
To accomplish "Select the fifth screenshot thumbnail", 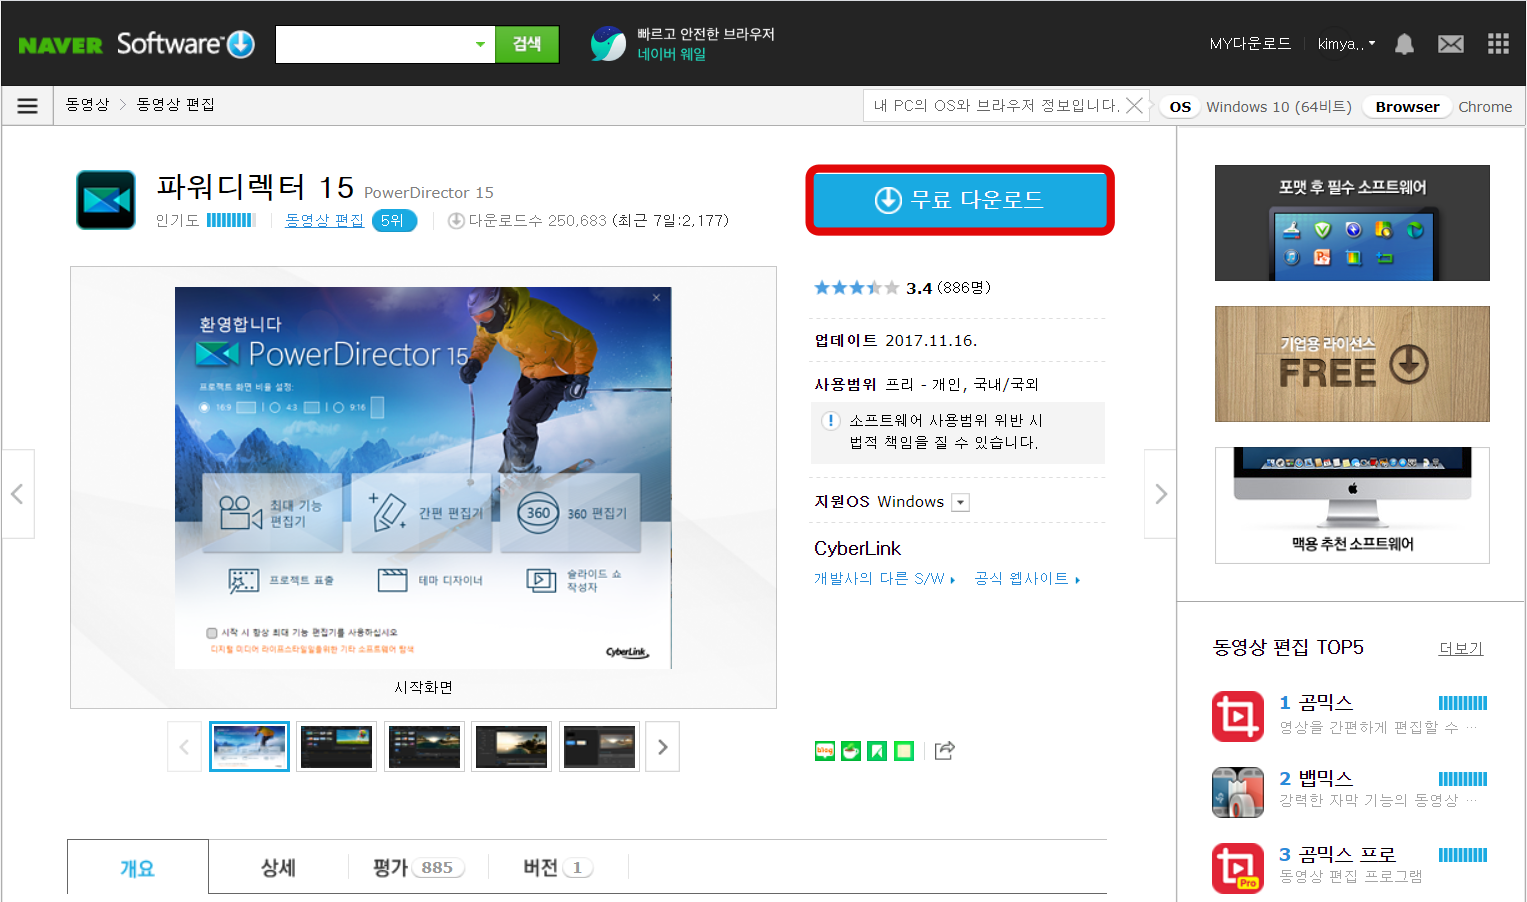I will coord(599,747).
